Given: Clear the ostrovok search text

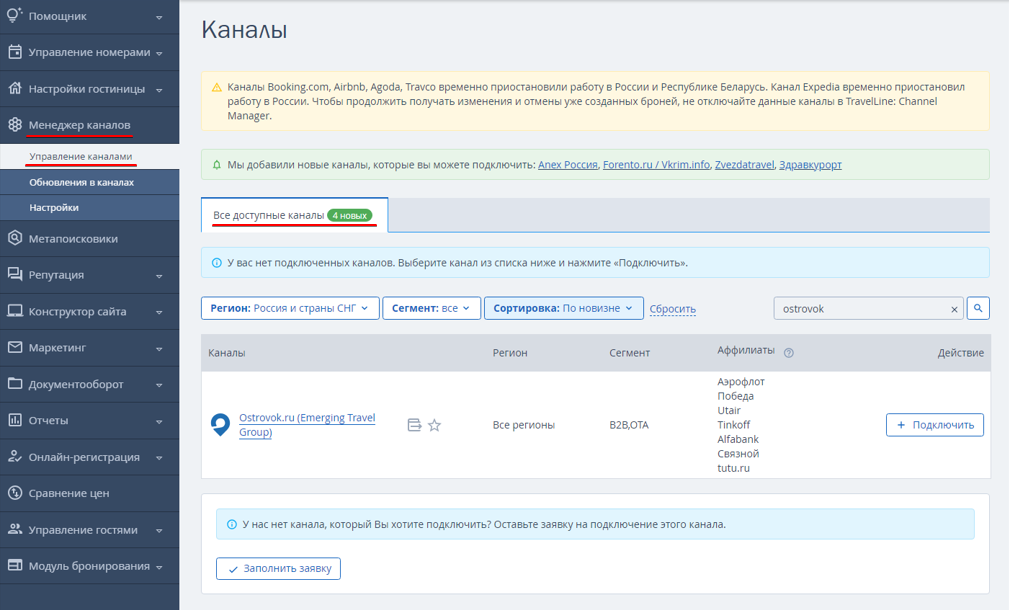Looking at the screenshot, I should (x=954, y=310).
